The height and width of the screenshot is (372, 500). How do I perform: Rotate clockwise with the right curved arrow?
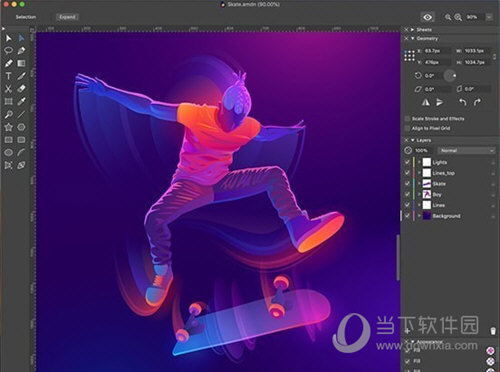[x=477, y=102]
